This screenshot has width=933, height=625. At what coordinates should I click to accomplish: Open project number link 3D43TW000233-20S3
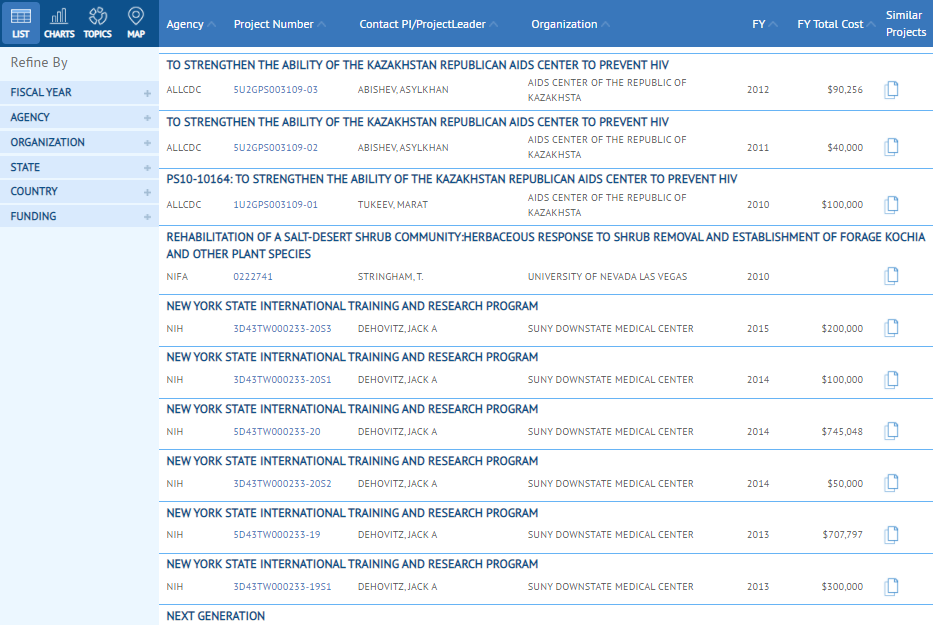pos(283,329)
